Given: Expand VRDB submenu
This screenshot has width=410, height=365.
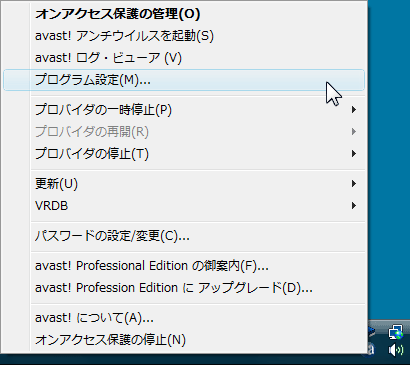Looking at the screenshot, I should point(184,206).
